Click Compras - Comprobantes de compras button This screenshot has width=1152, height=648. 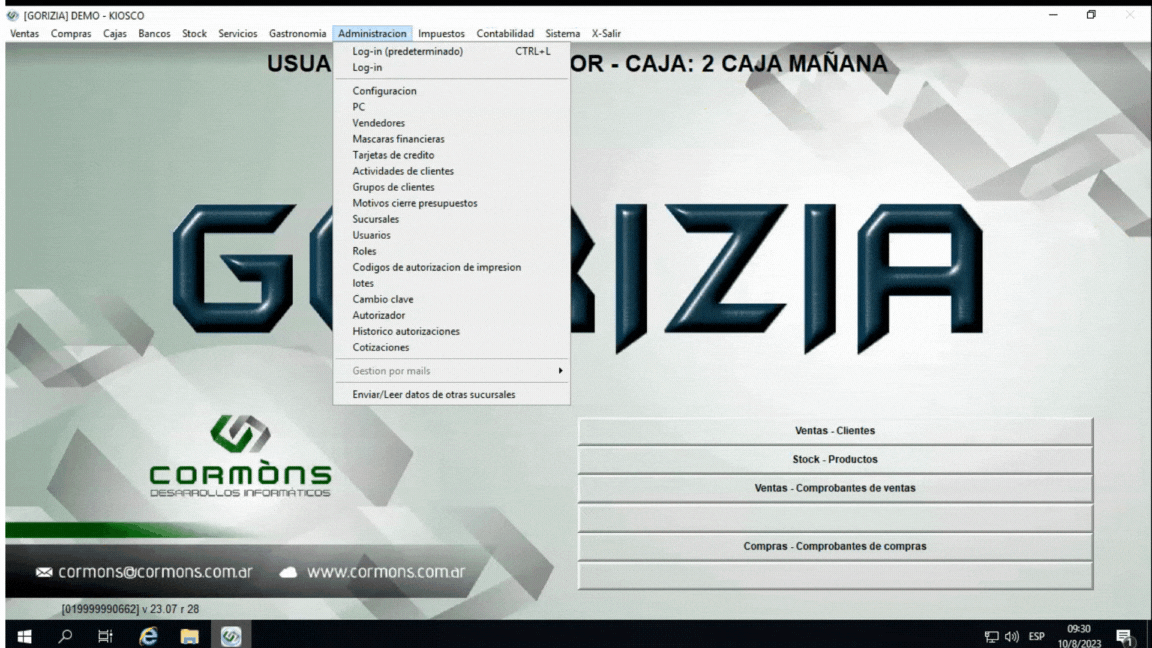[x=835, y=547]
